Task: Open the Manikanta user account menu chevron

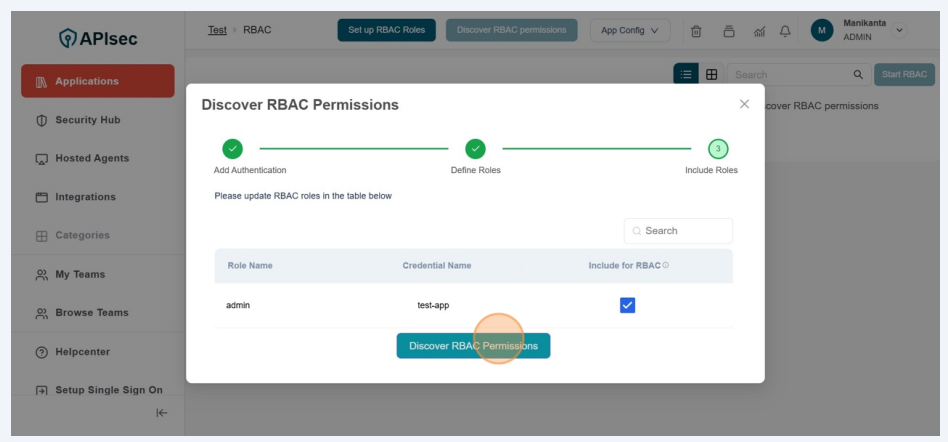Action: point(898,30)
